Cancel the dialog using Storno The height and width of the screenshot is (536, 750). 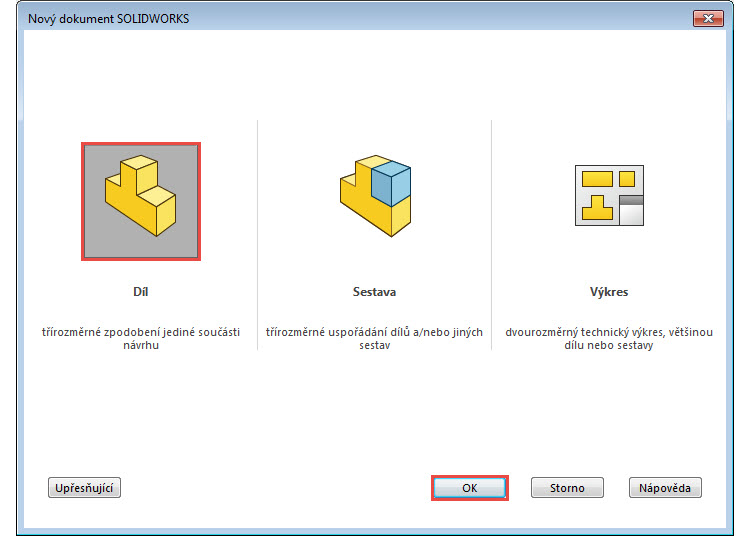[x=566, y=488]
